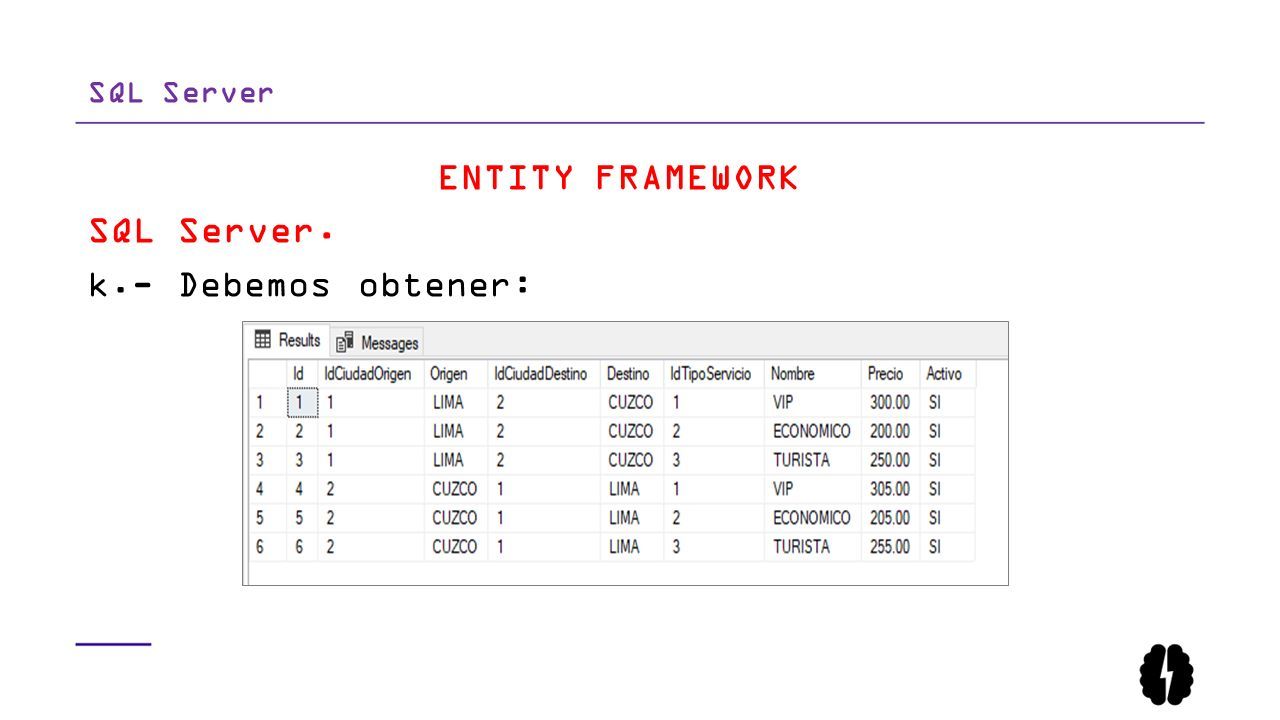Click the SQL Server slide title
This screenshot has height=720, width=1280.
pos(181,93)
